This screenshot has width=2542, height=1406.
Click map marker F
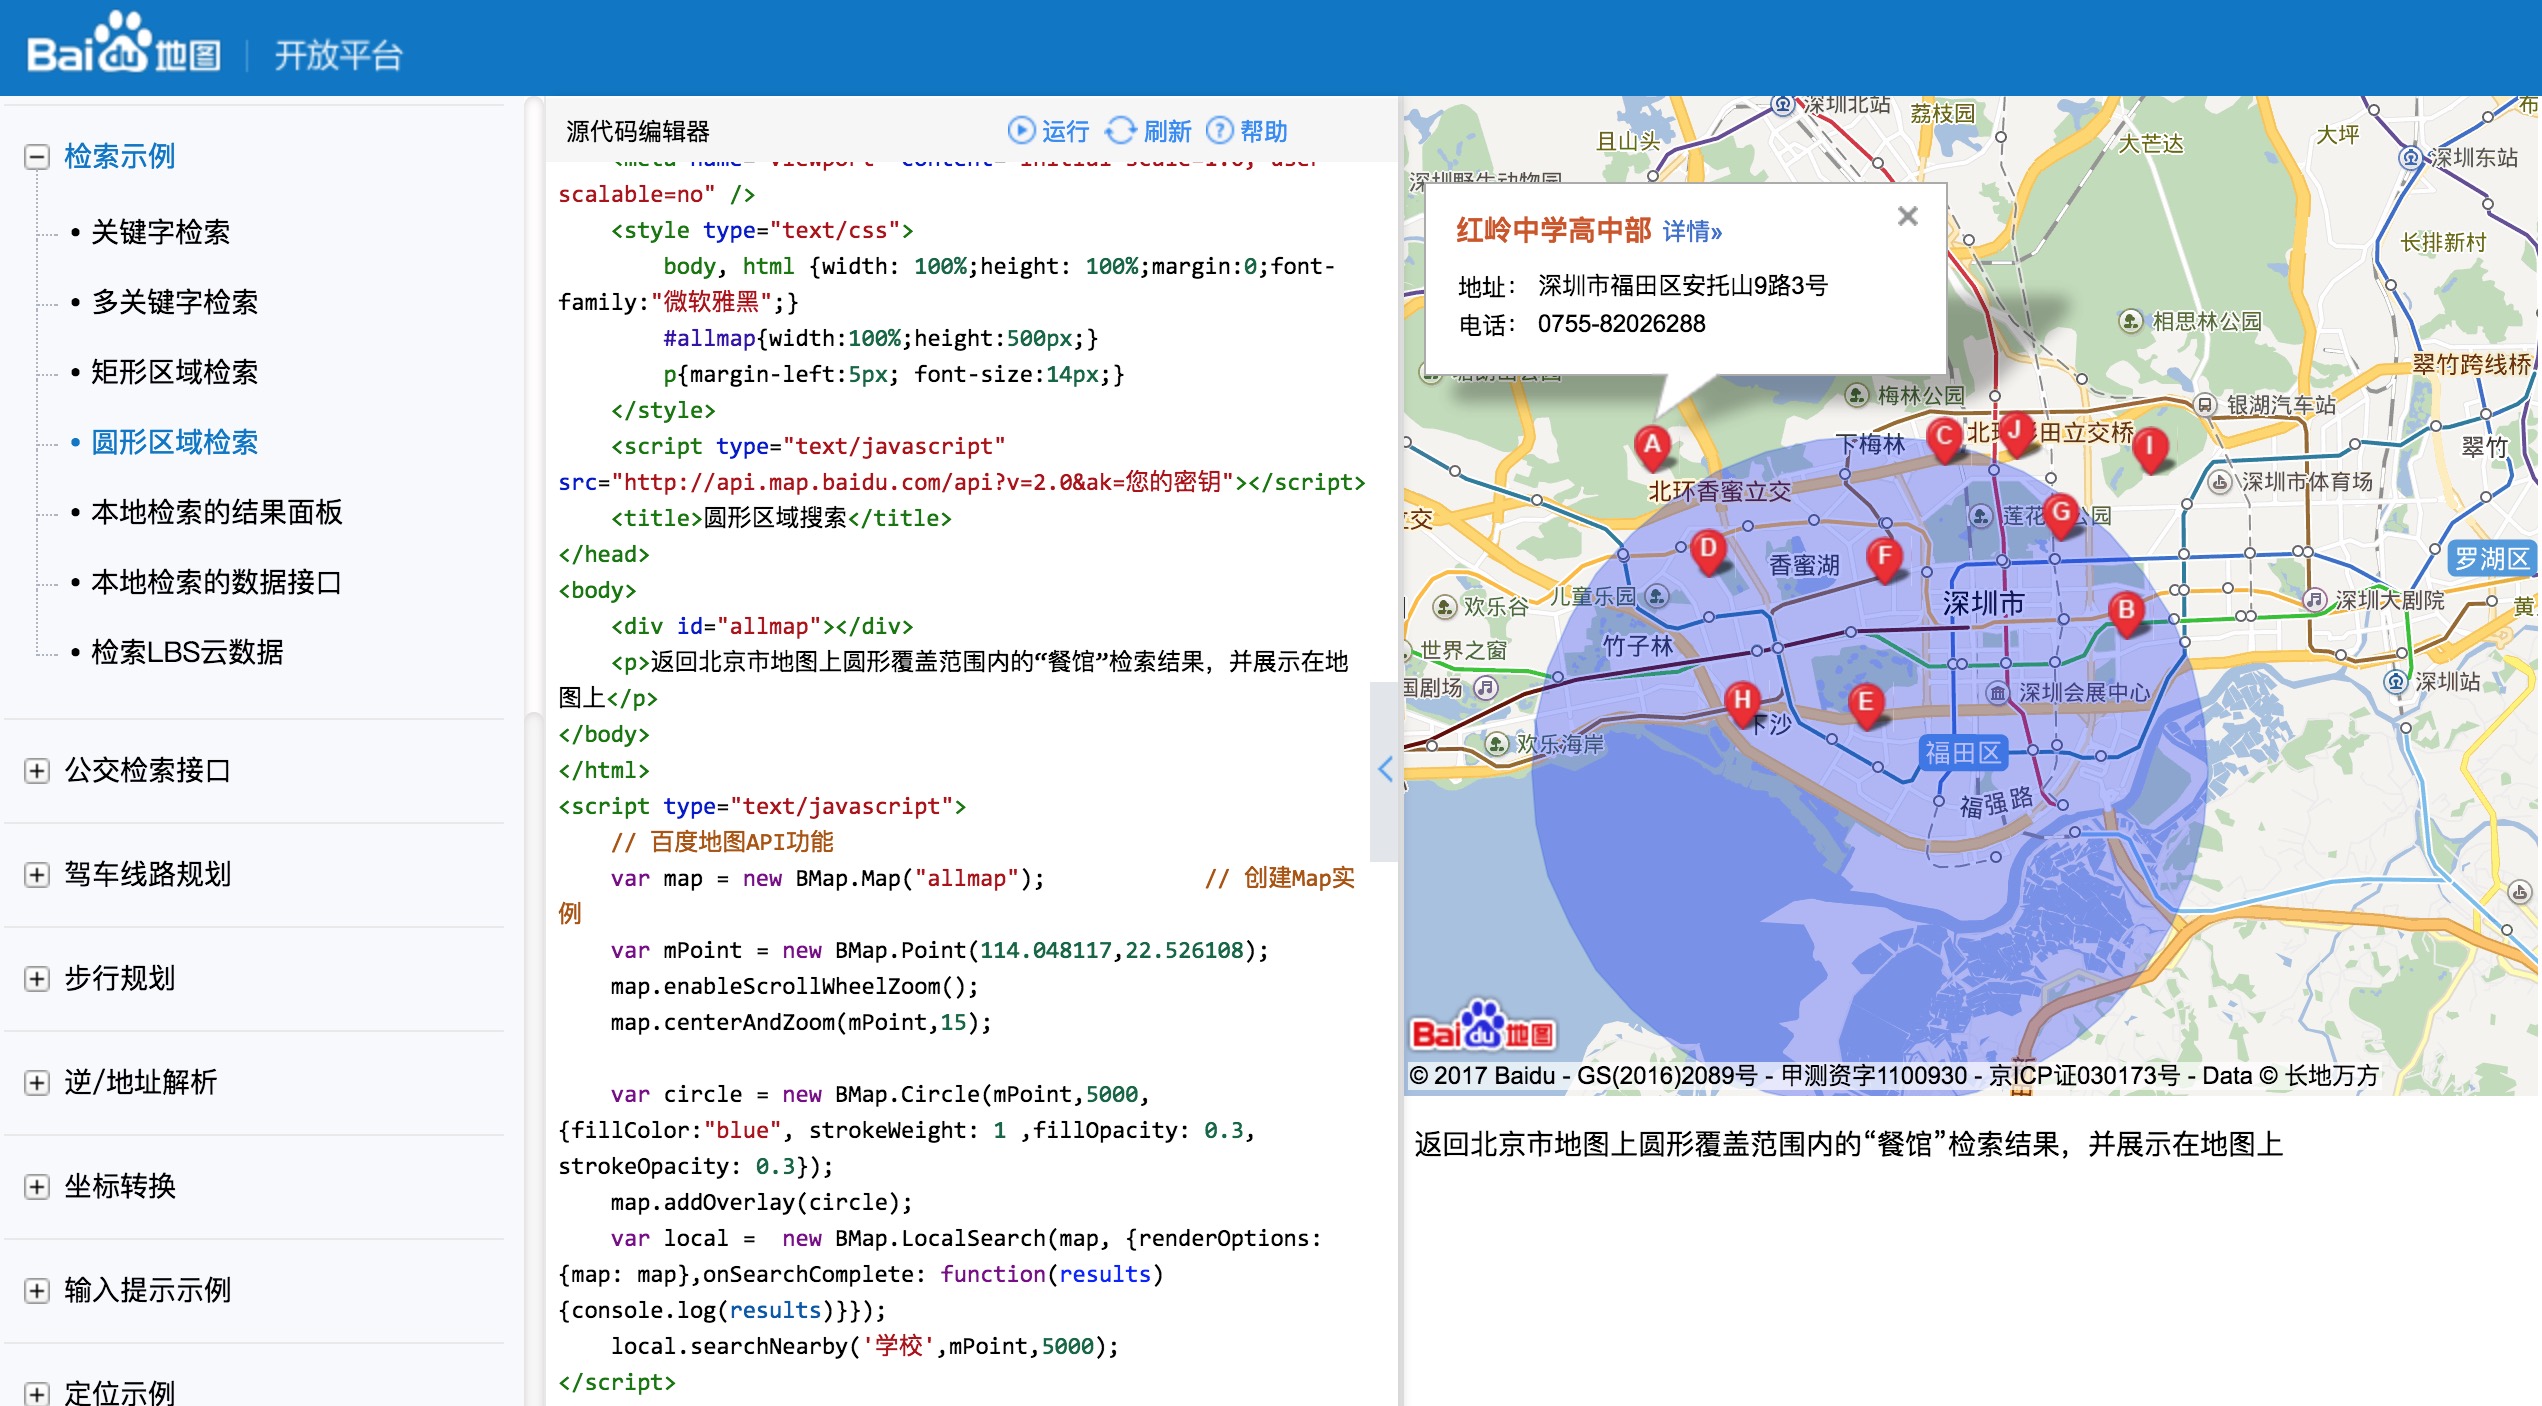[x=1884, y=556]
